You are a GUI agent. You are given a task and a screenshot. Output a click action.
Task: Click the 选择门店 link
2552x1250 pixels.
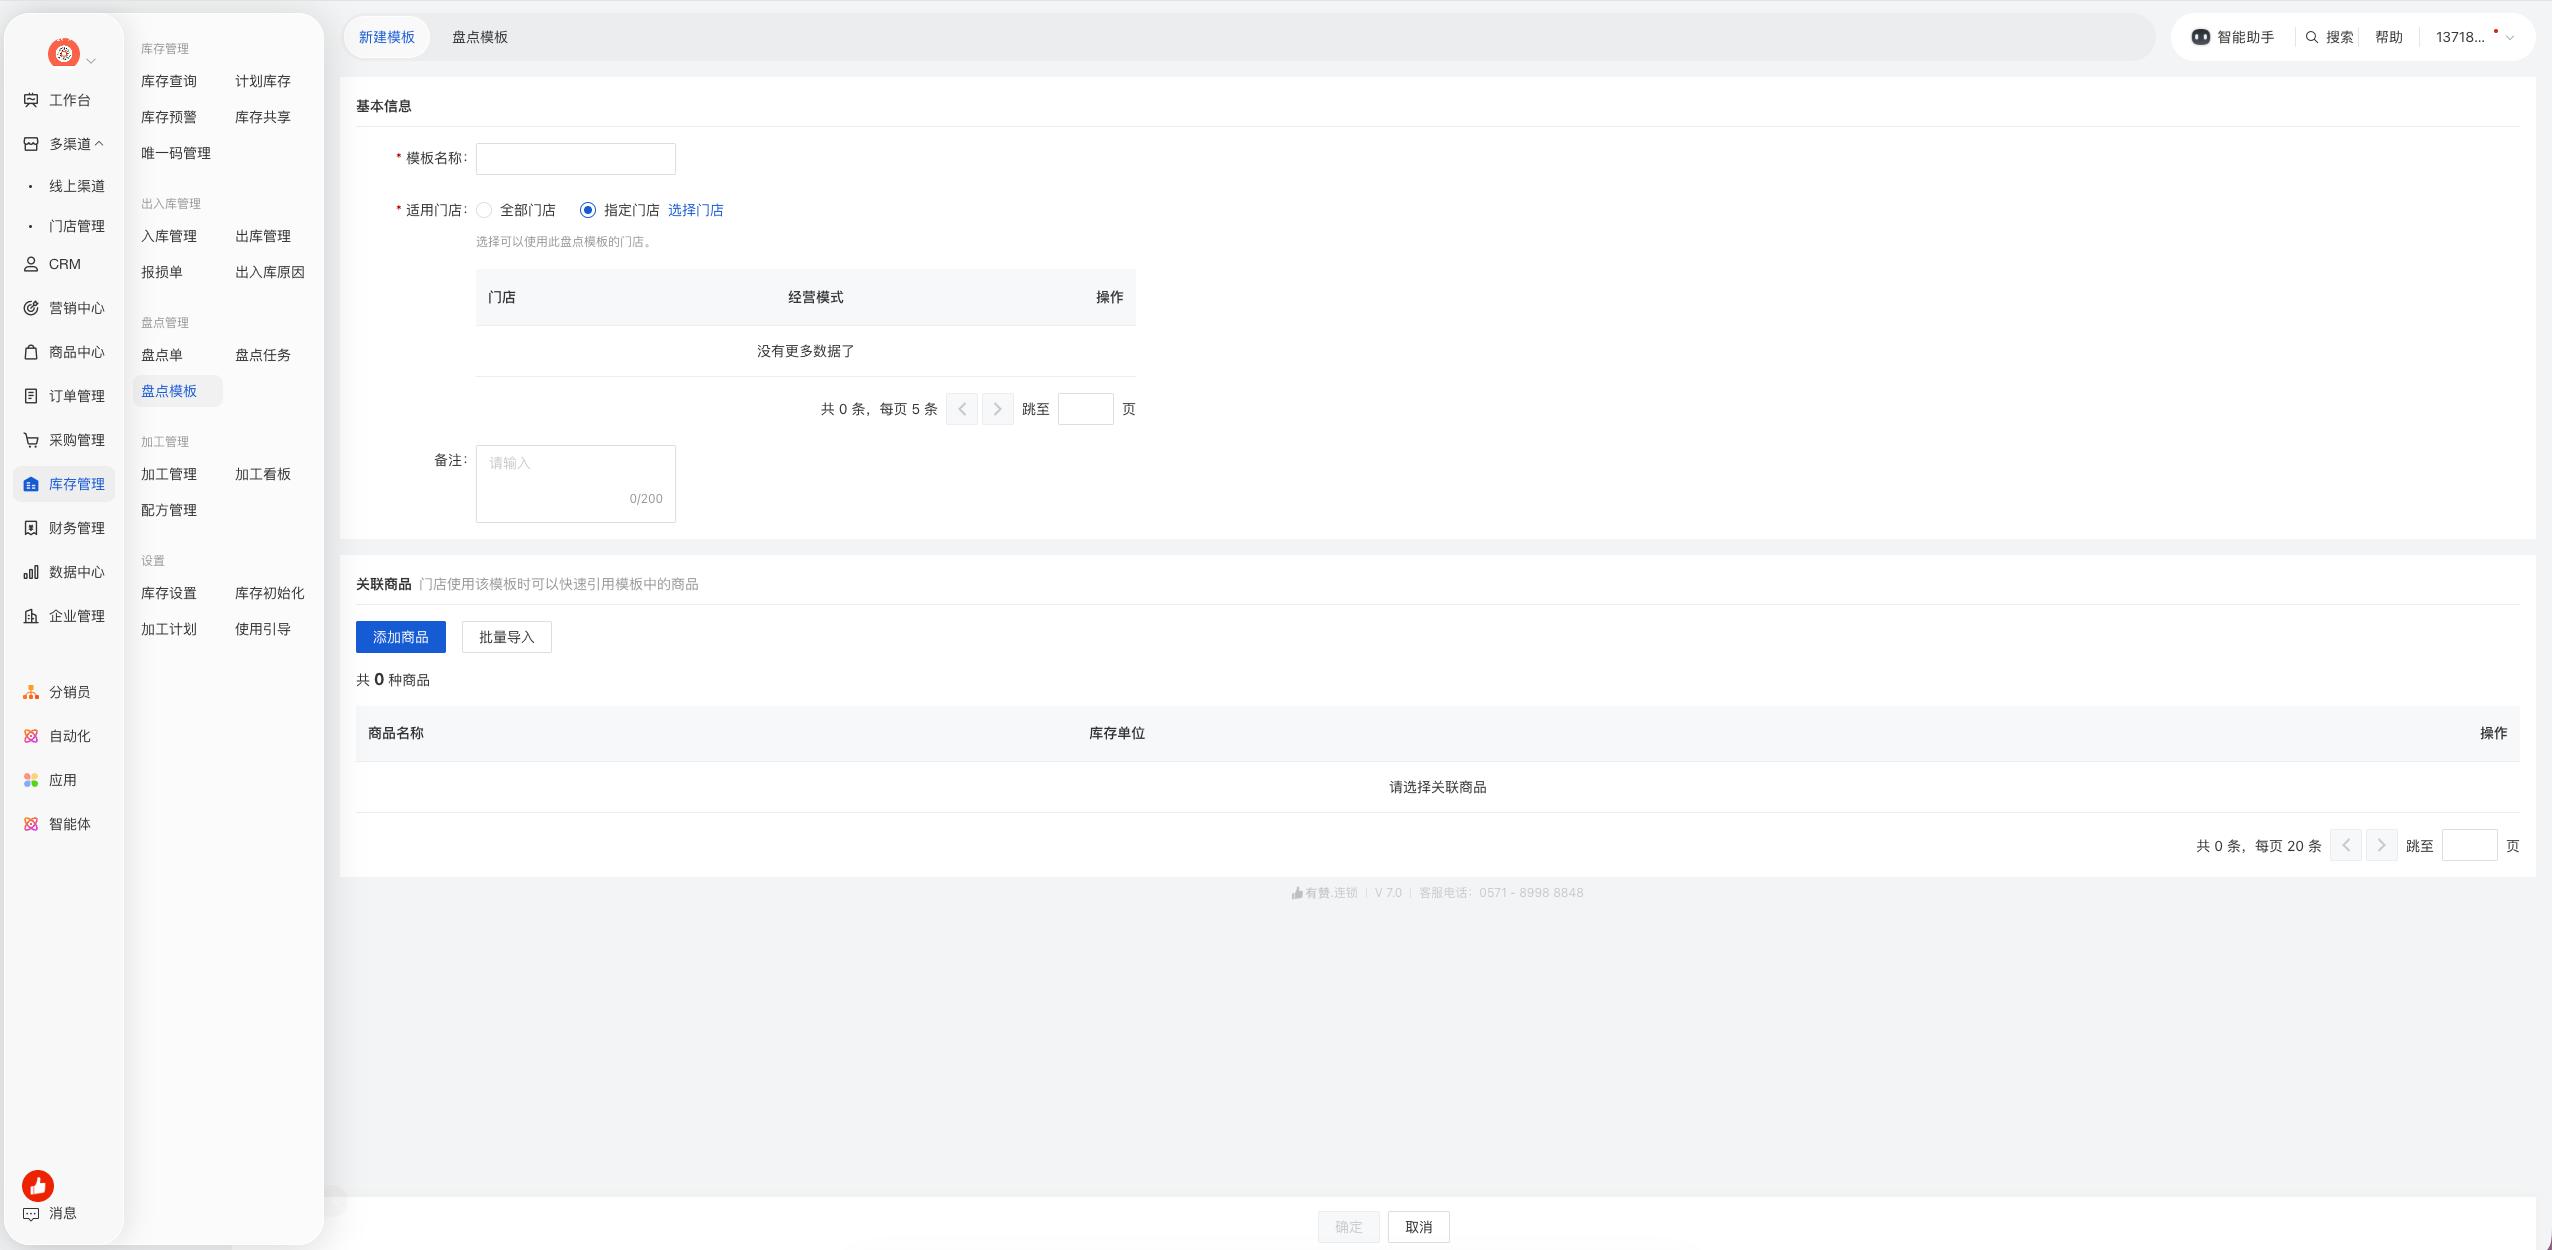click(696, 210)
